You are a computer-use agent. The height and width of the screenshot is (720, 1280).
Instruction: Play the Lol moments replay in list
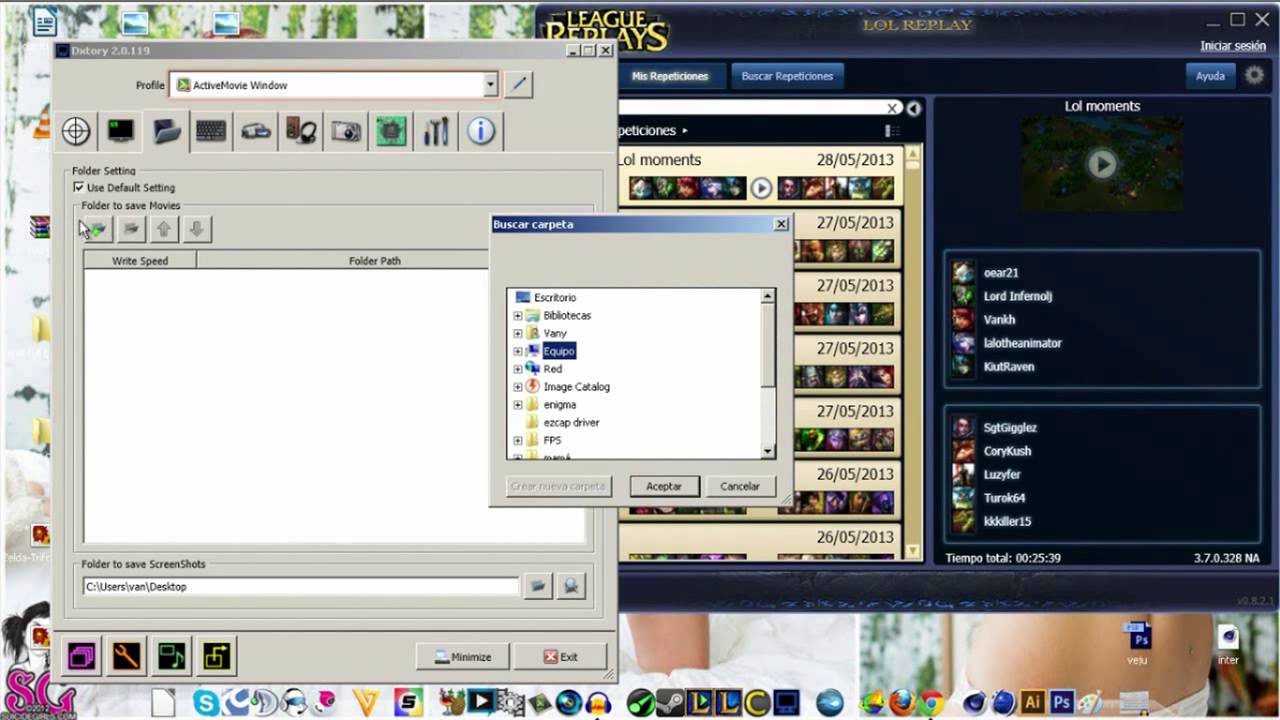point(761,188)
